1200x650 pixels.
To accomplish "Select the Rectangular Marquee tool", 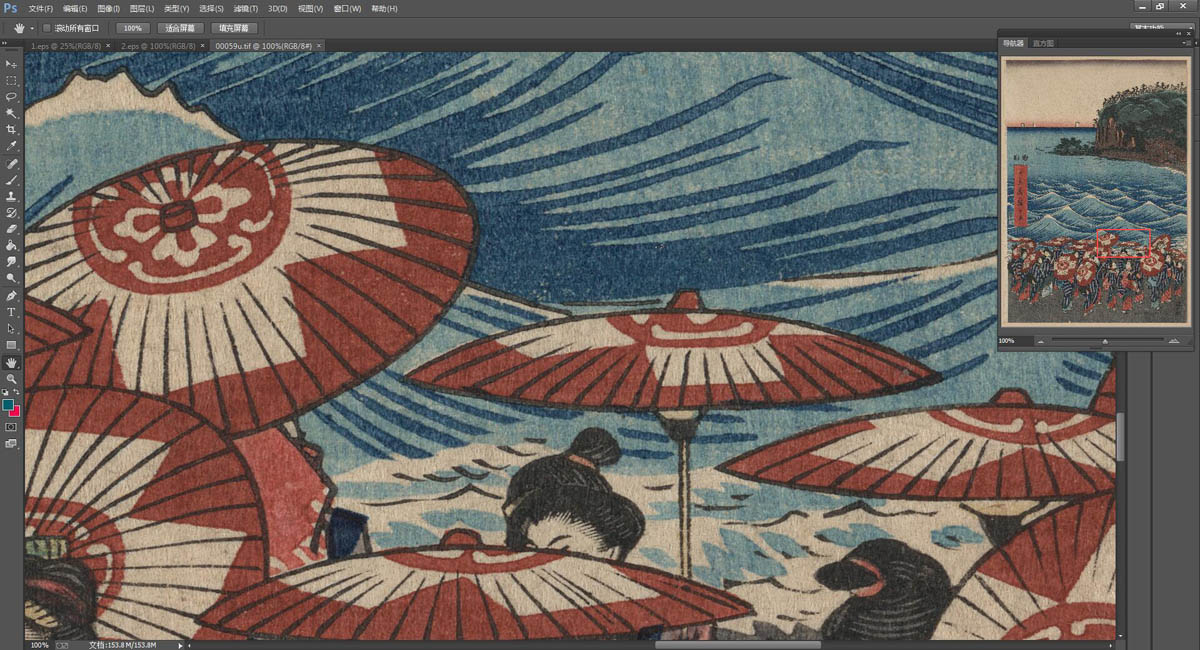I will [x=11, y=80].
